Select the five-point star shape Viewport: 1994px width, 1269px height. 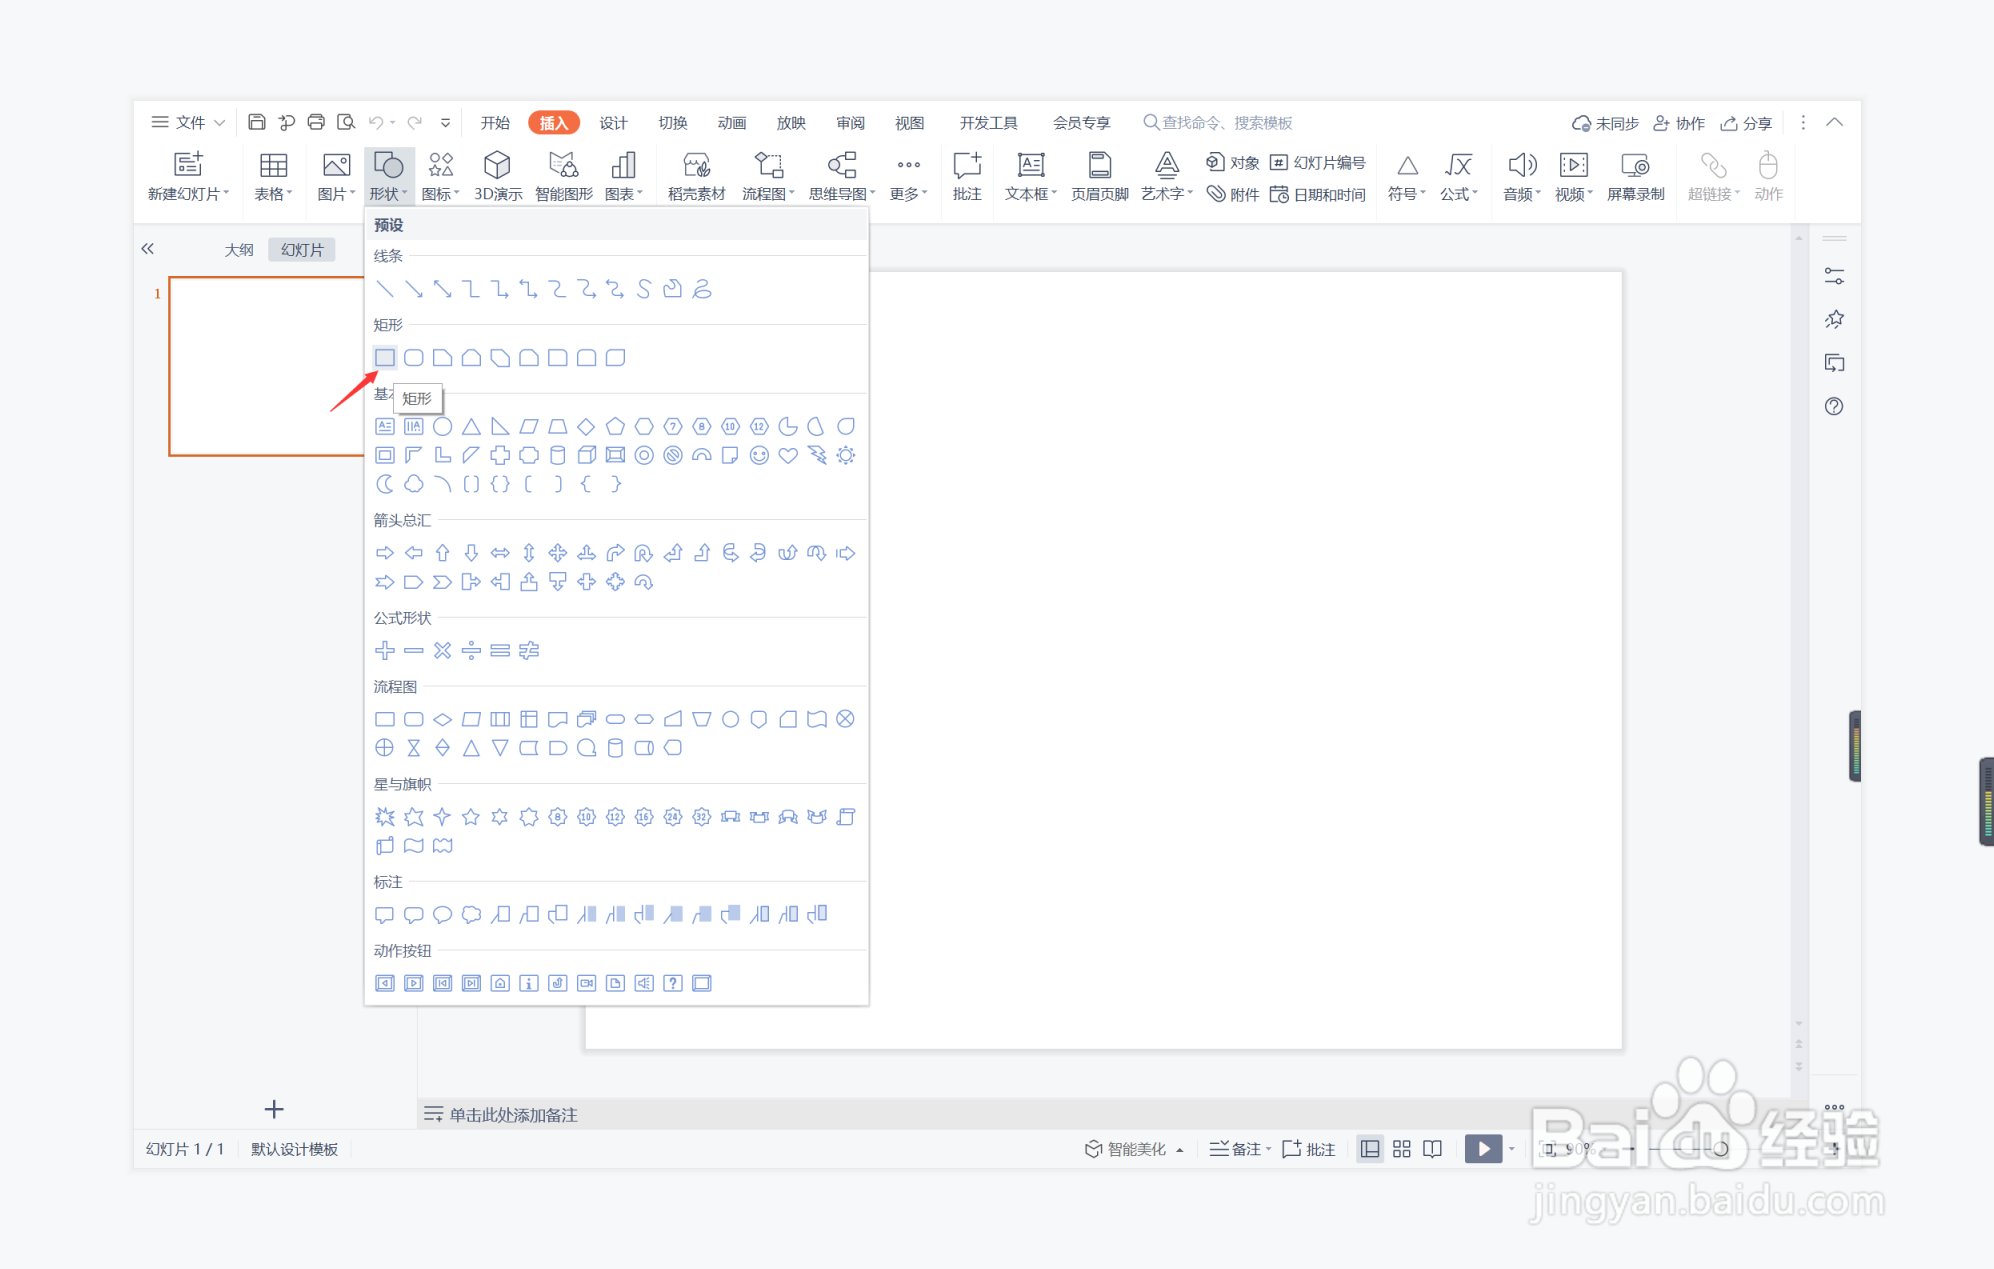coord(471,817)
